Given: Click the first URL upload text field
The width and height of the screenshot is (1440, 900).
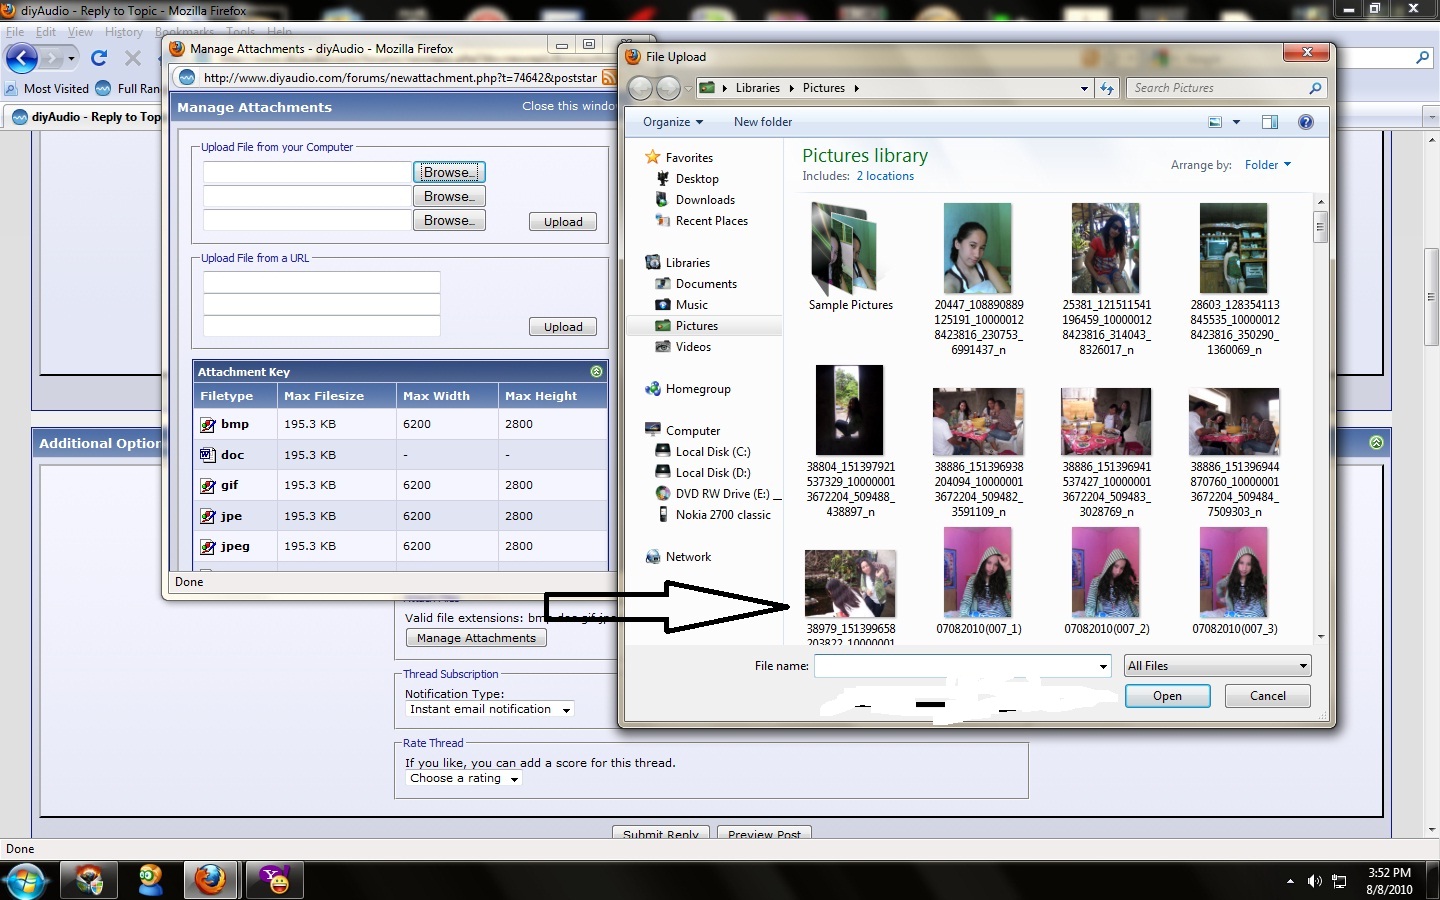Looking at the screenshot, I should point(322,282).
